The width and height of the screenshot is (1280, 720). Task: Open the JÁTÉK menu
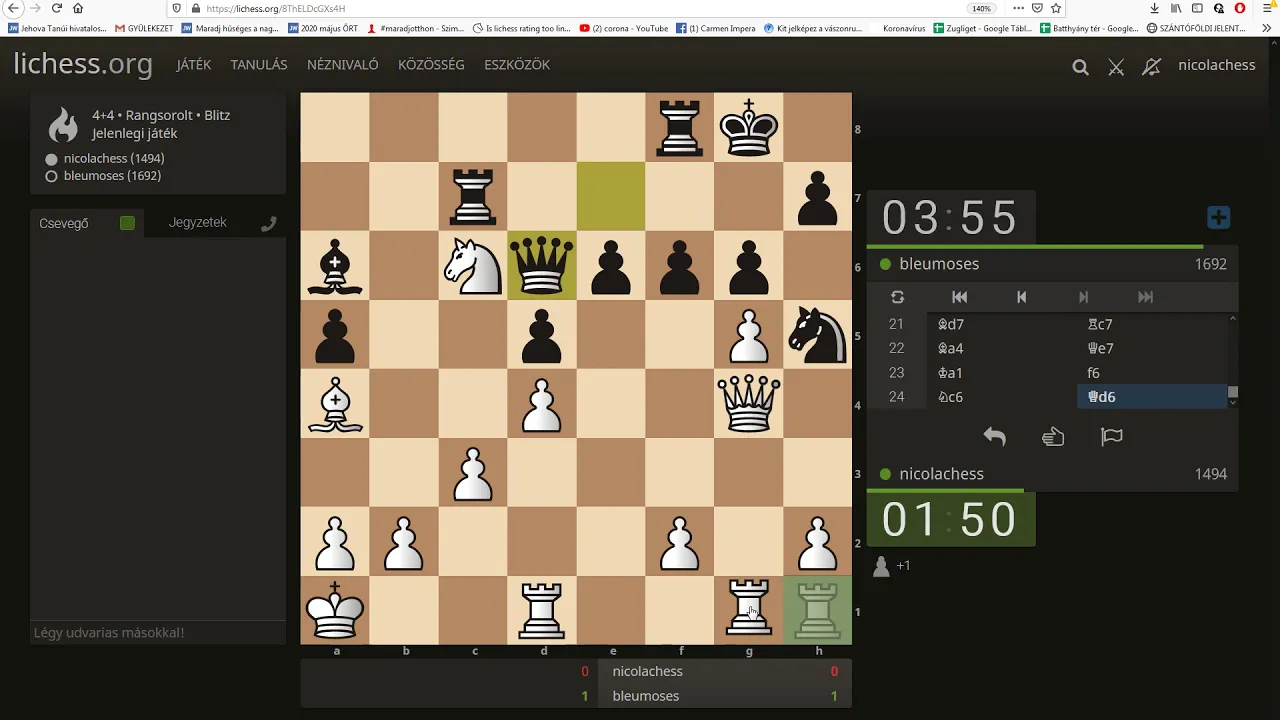tap(194, 65)
